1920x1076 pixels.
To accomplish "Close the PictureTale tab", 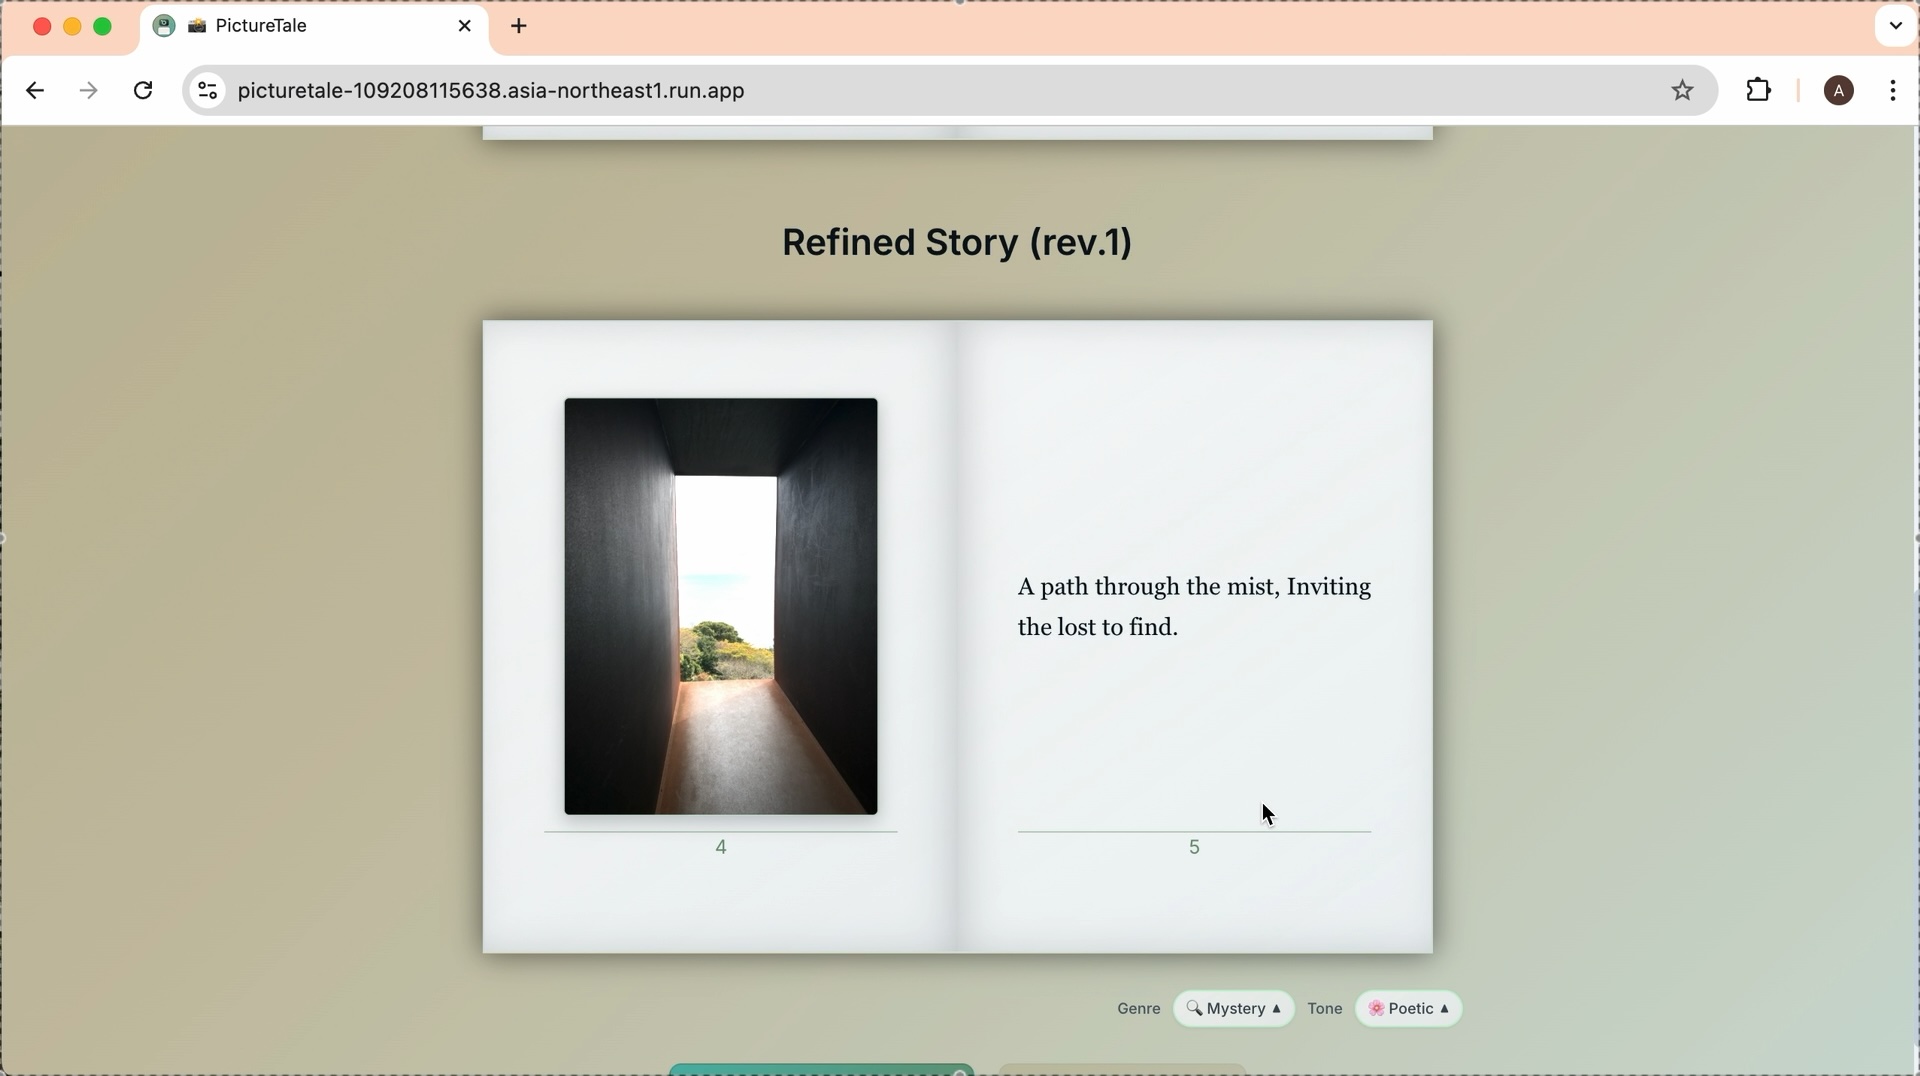I will pyautogui.click(x=465, y=27).
